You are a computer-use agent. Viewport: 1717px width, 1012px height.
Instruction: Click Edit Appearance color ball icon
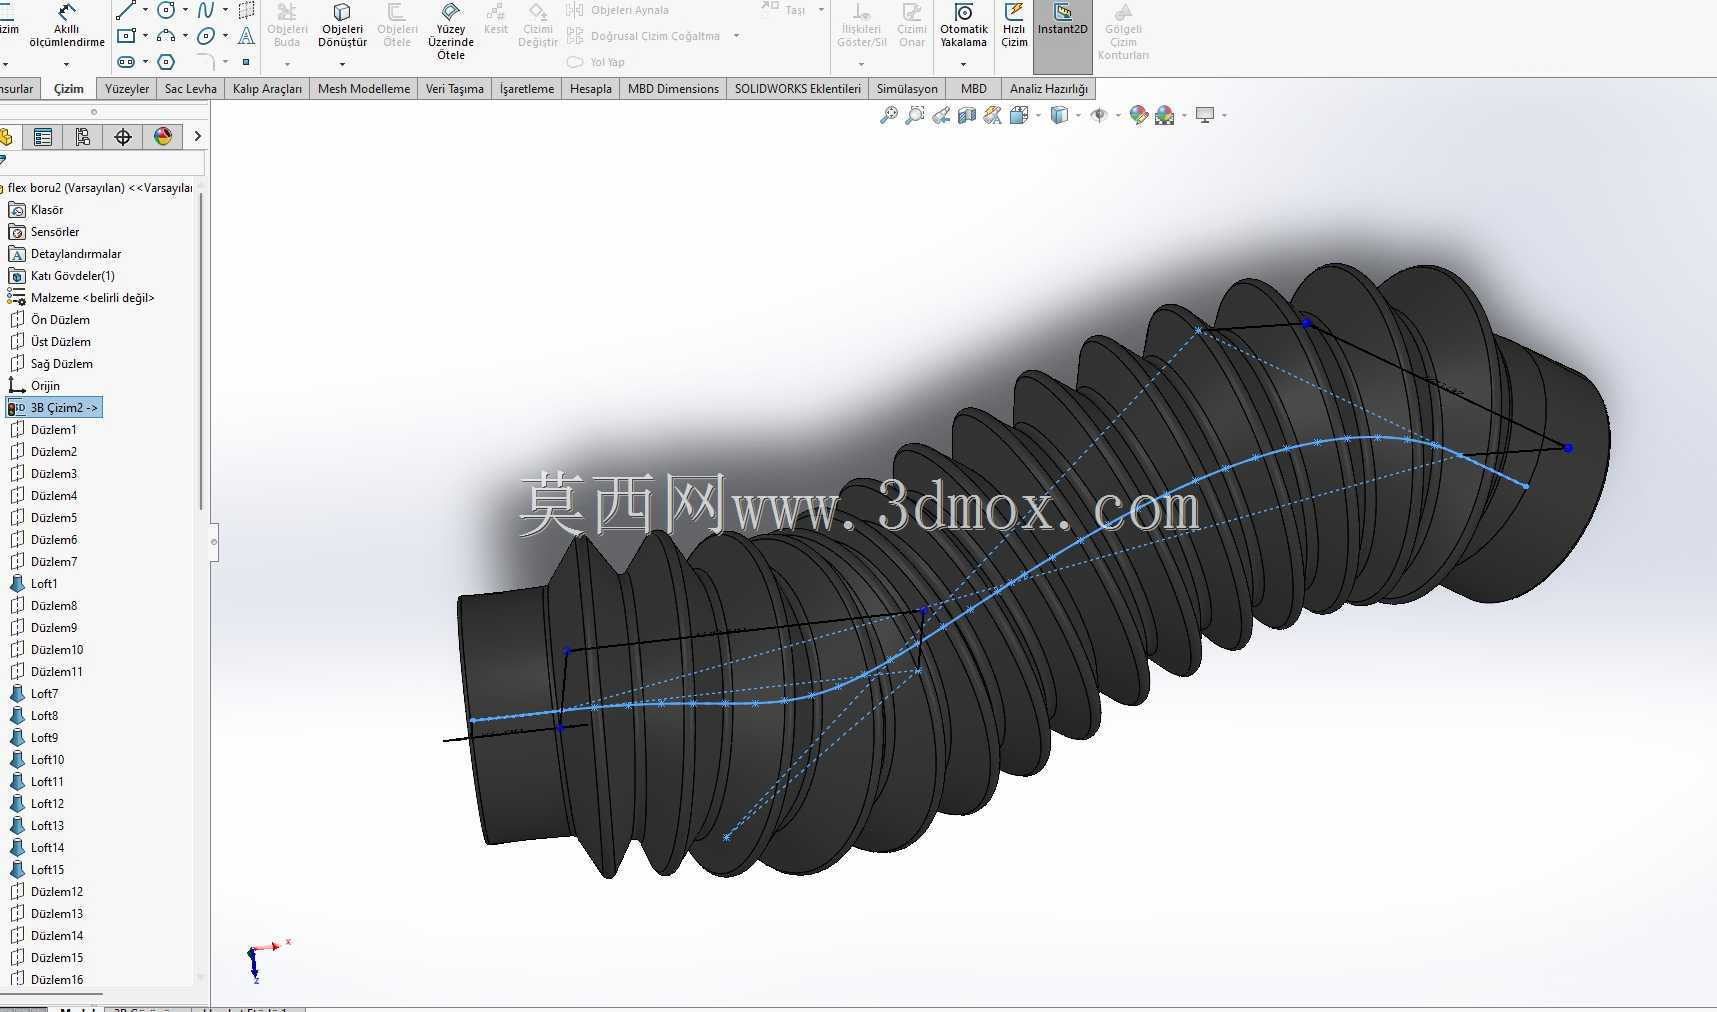(1138, 116)
